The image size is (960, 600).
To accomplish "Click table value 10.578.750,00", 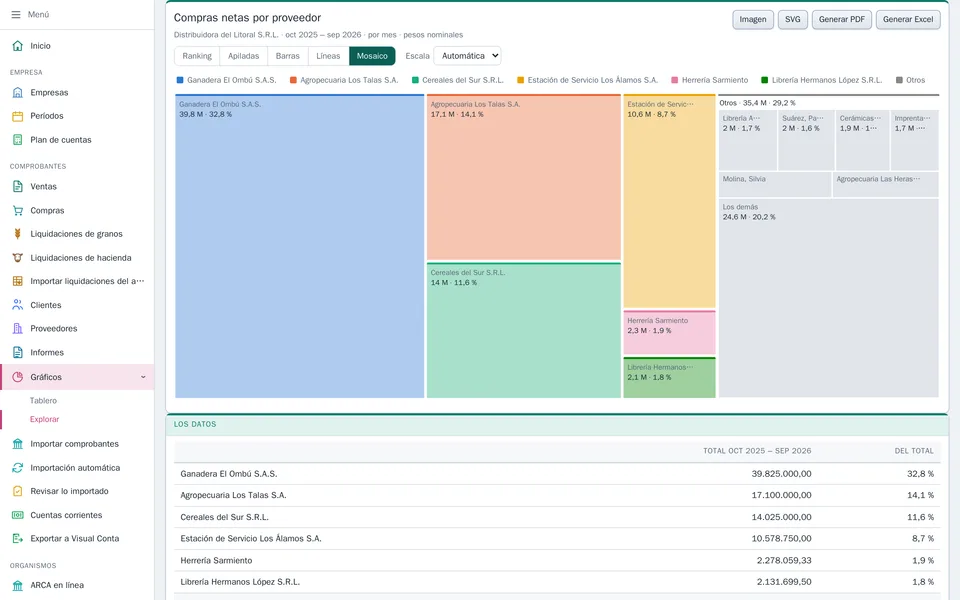I will [x=781, y=539].
